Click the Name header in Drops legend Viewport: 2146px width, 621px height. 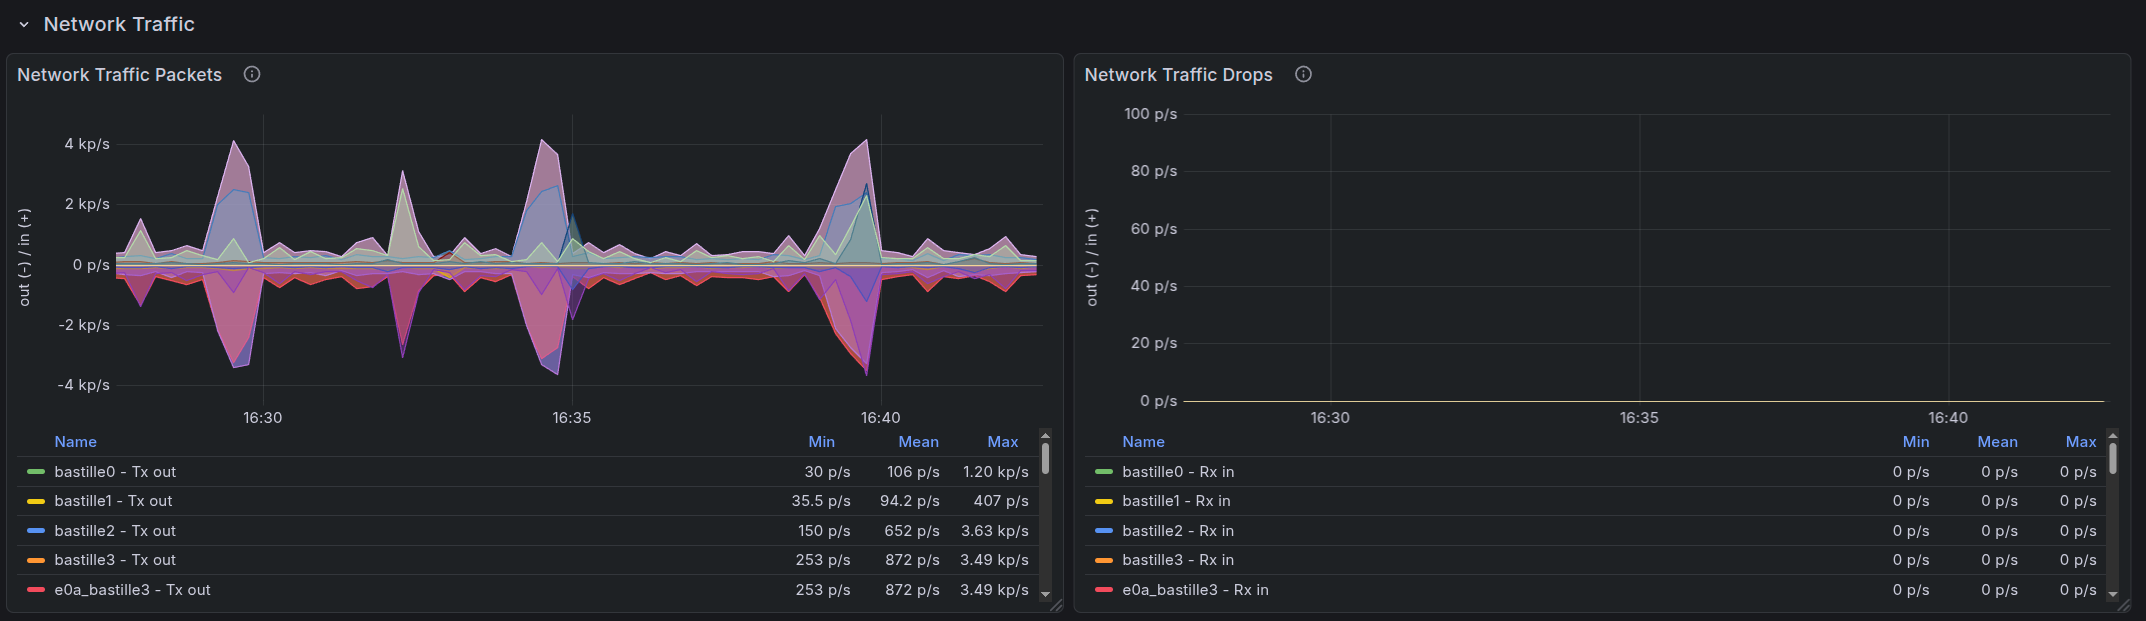point(1143,442)
